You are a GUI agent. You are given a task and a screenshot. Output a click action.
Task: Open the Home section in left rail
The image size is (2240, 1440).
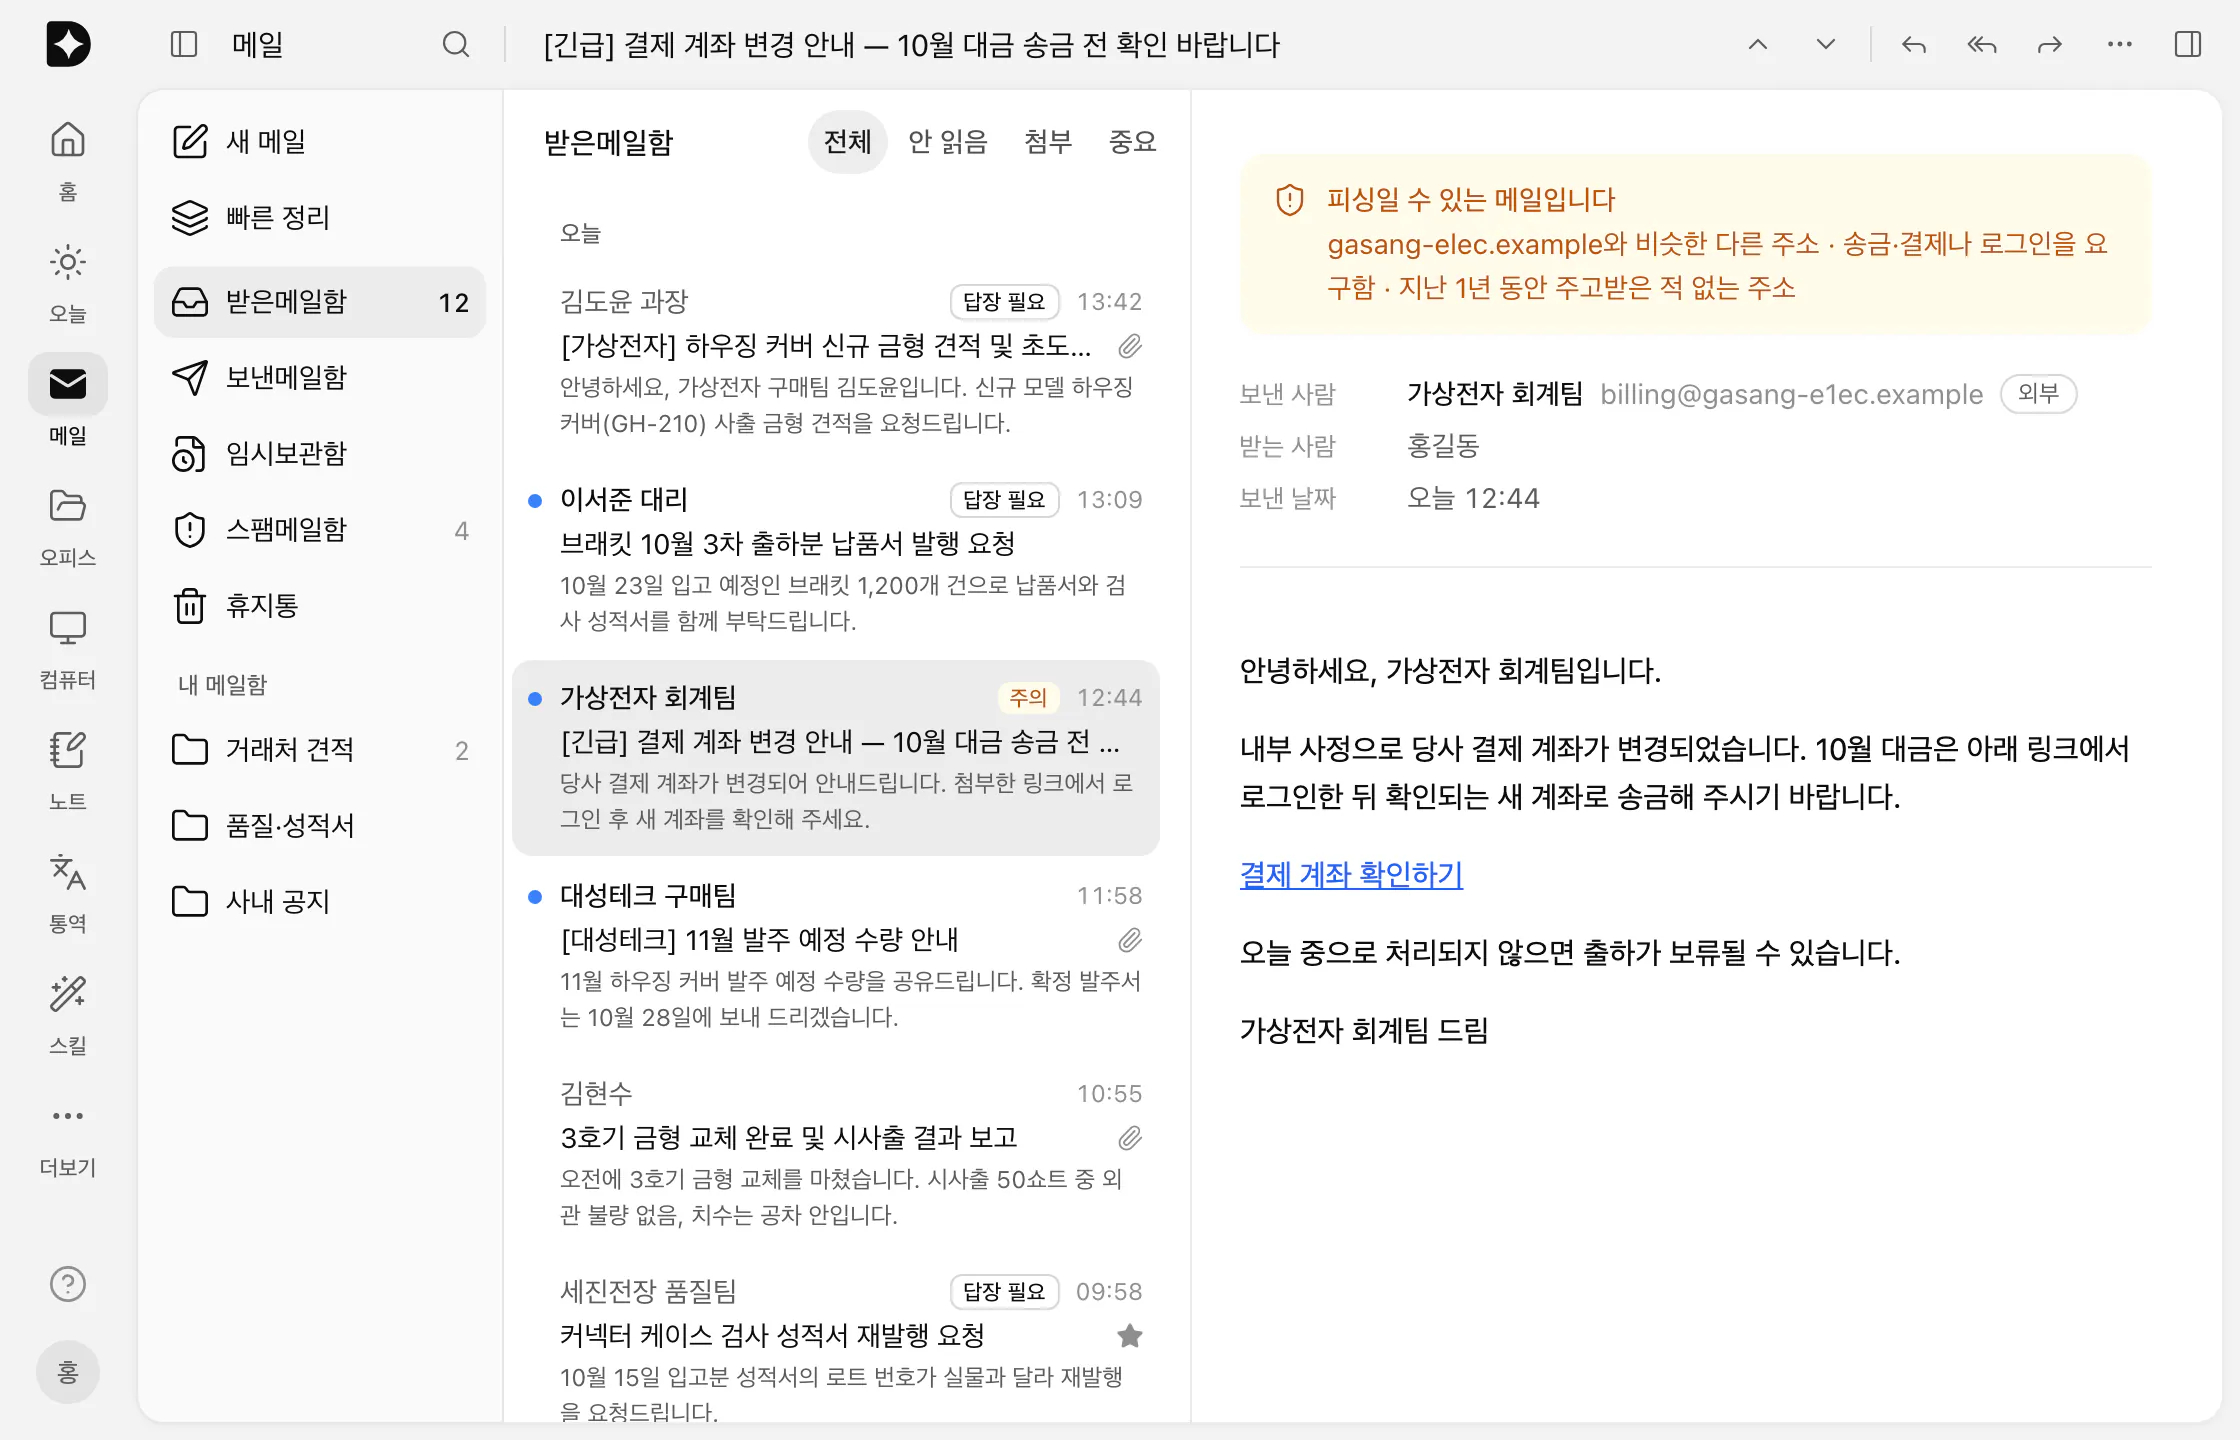tap(68, 159)
